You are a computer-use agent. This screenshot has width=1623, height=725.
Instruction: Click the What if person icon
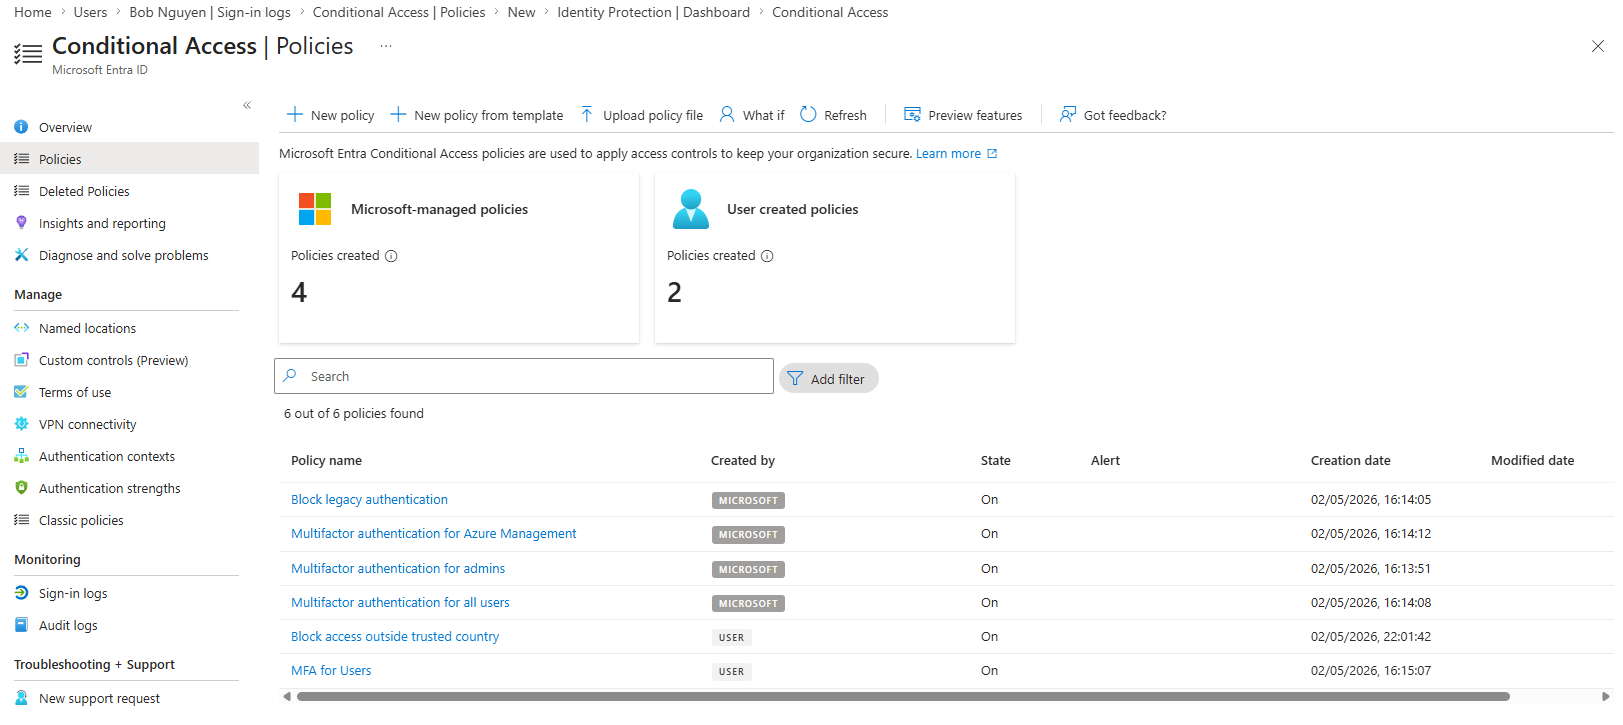tap(727, 114)
